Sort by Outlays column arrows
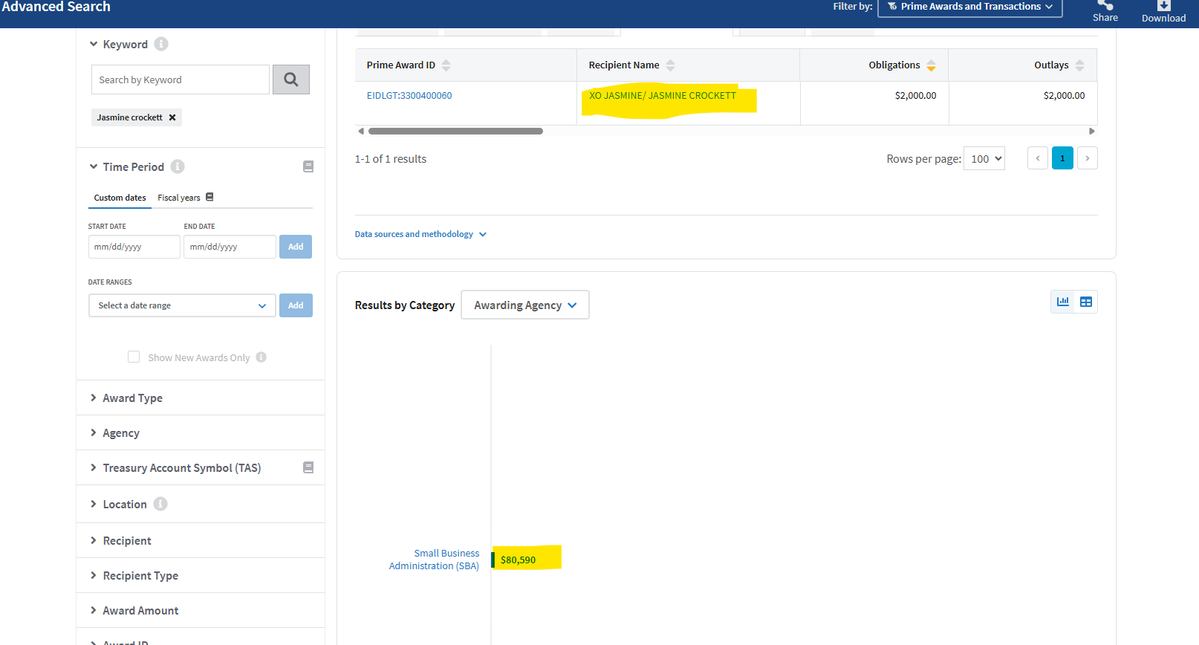This screenshot has width=1199, height=645. (x=1080, y=66)
